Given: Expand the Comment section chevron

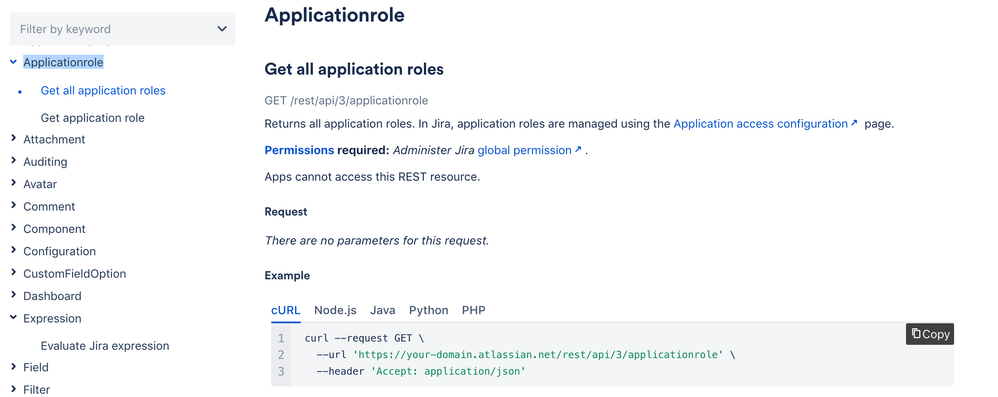Looking at the screenshot, I should pyautogui.click(x=13, y=206).
